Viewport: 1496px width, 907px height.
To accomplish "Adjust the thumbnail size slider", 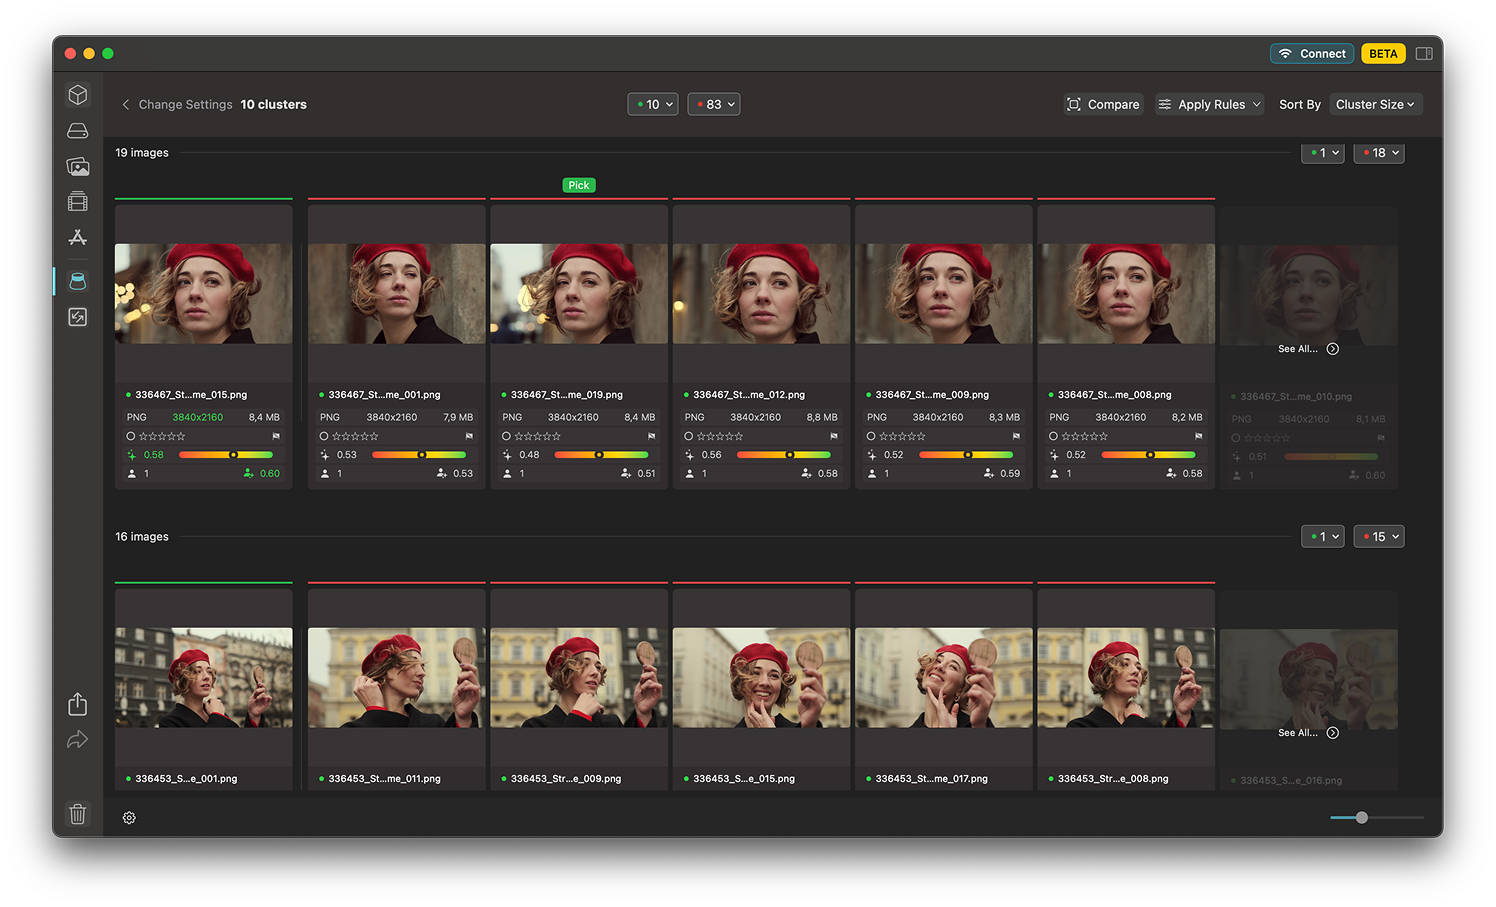I will point(1362,818).
